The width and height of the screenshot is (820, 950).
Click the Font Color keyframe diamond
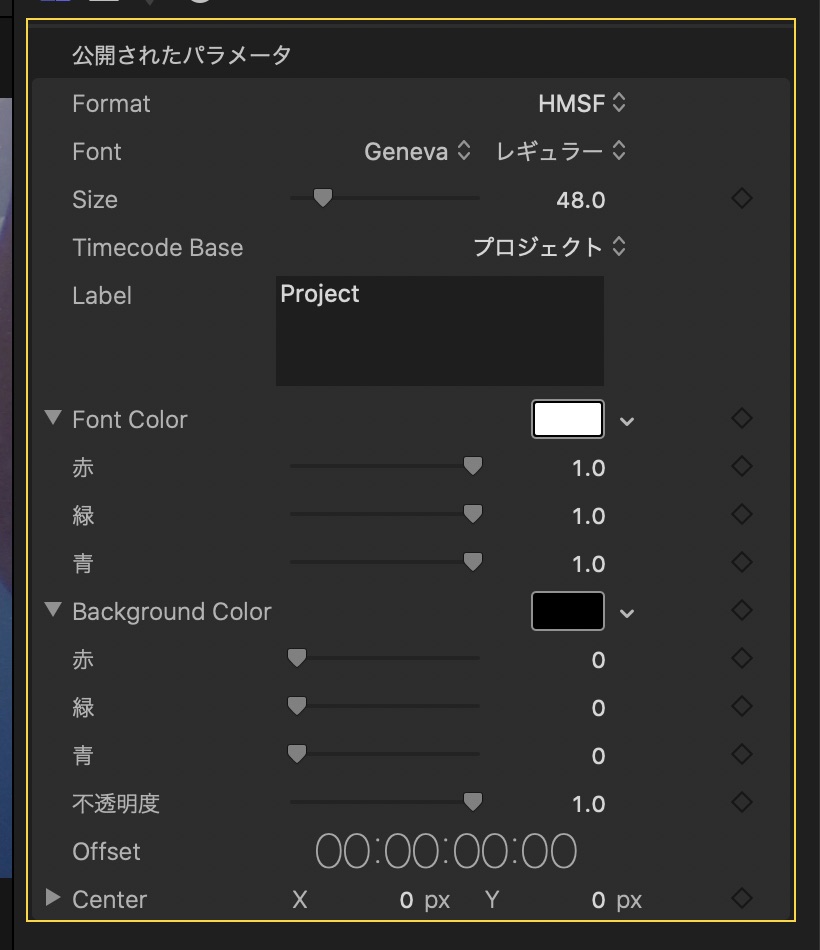tap(741, 419)
